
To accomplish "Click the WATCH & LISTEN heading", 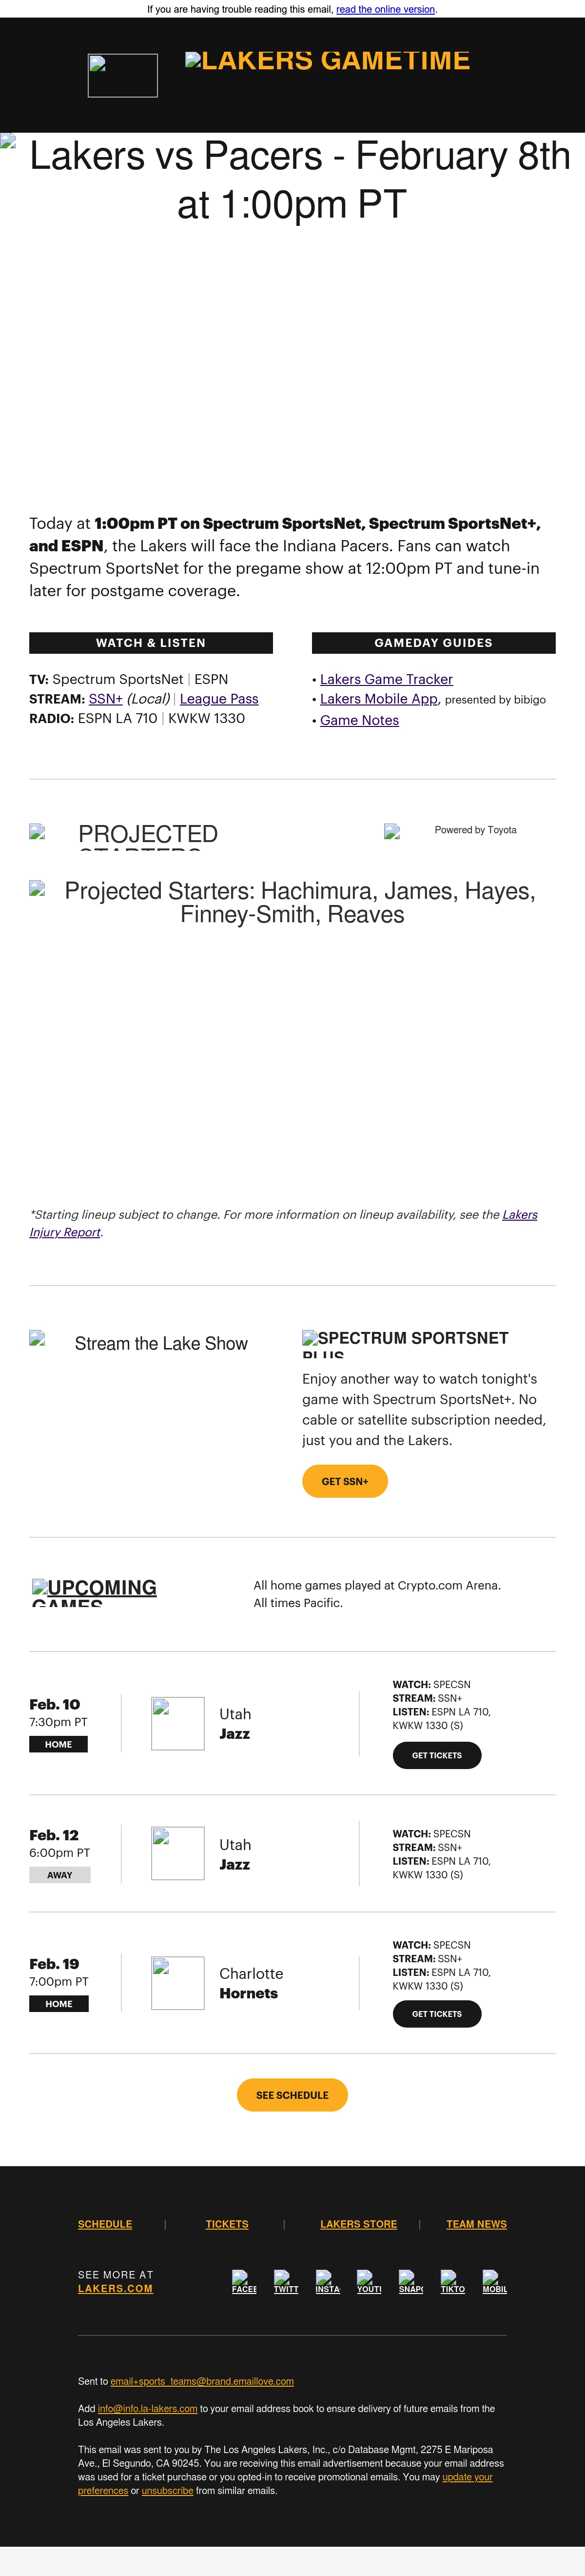I will [151, 643].
